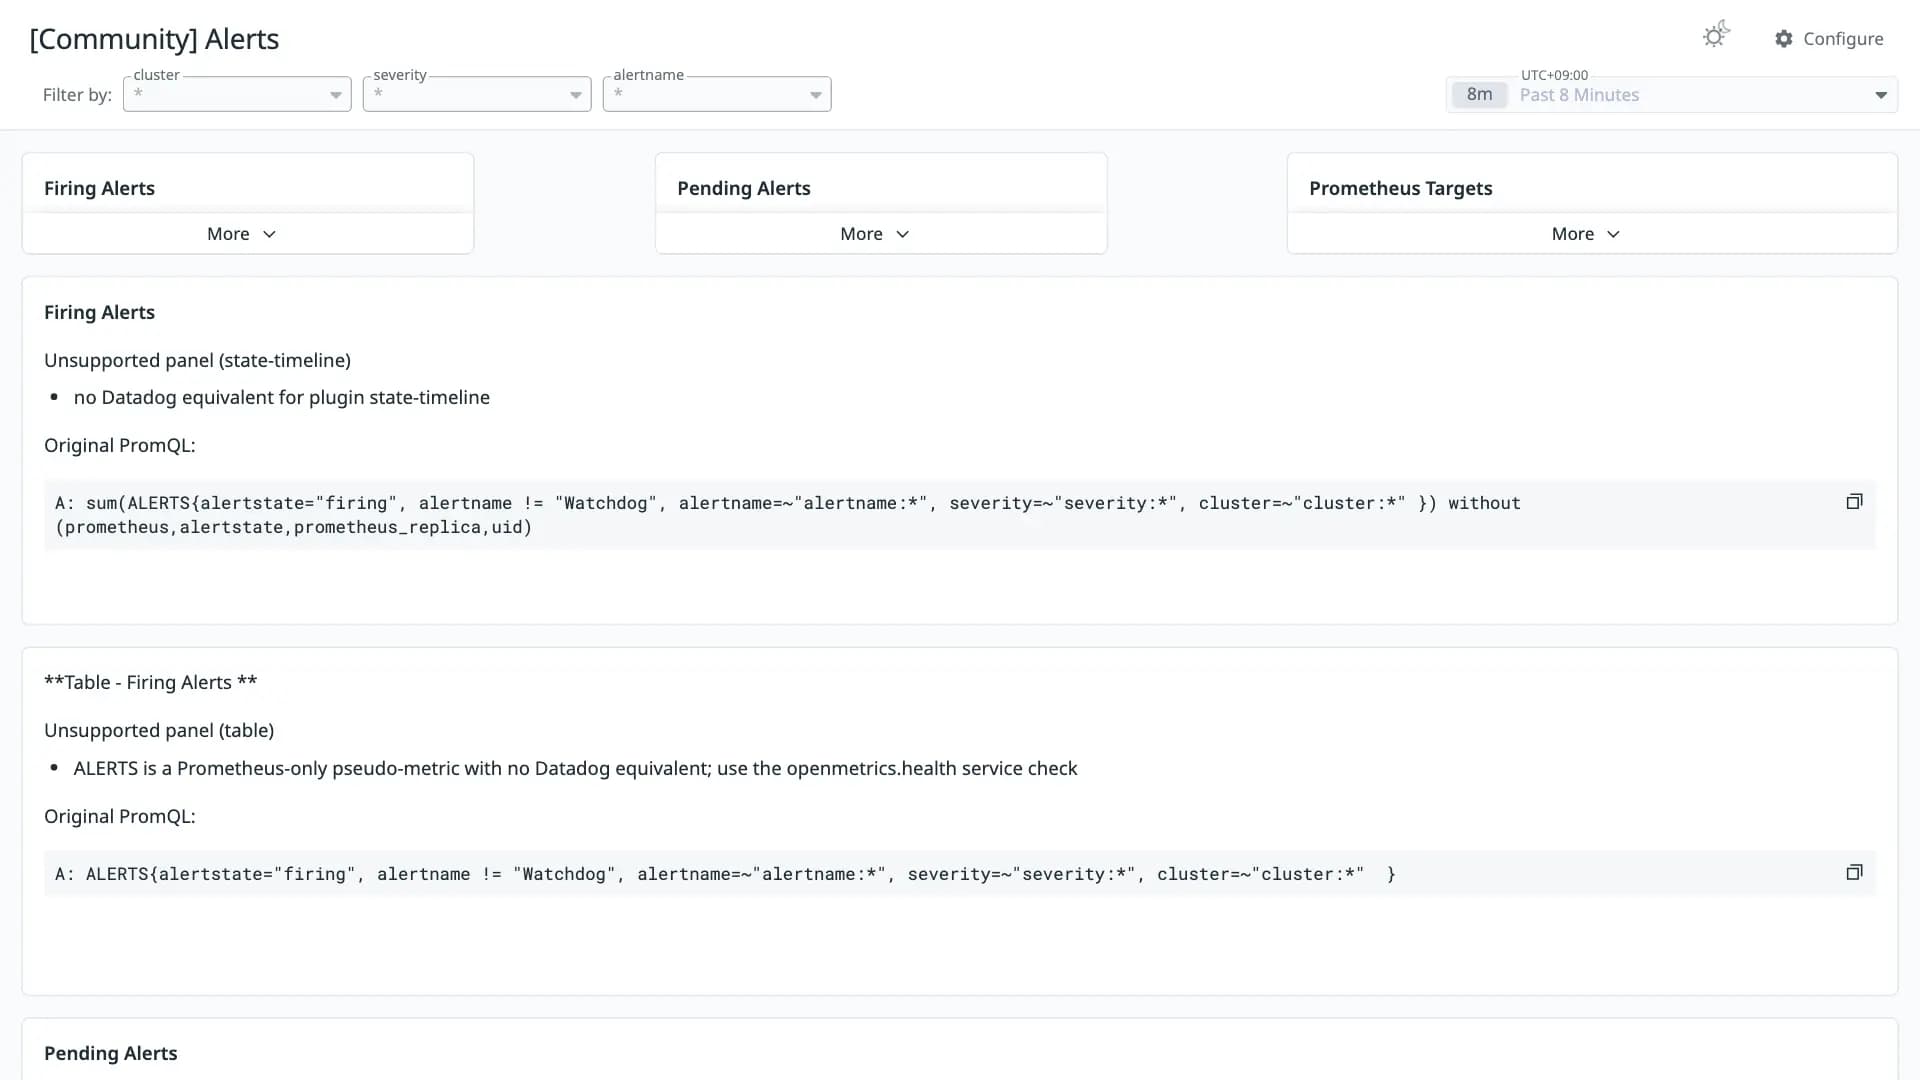Screen dimensions: 1920x1080
Task: Toggle the dark/light theme sun-moon icon
Action: tap(1716, 35)
